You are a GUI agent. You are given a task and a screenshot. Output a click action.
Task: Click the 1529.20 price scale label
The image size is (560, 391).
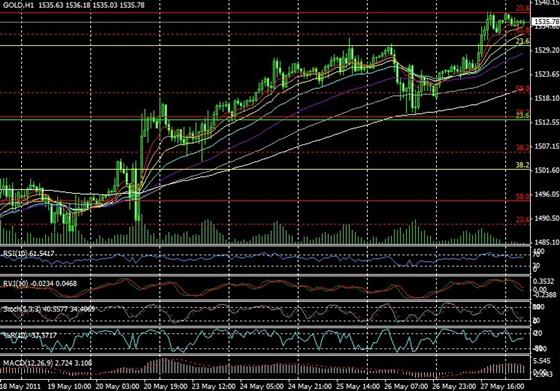[546, 50]
